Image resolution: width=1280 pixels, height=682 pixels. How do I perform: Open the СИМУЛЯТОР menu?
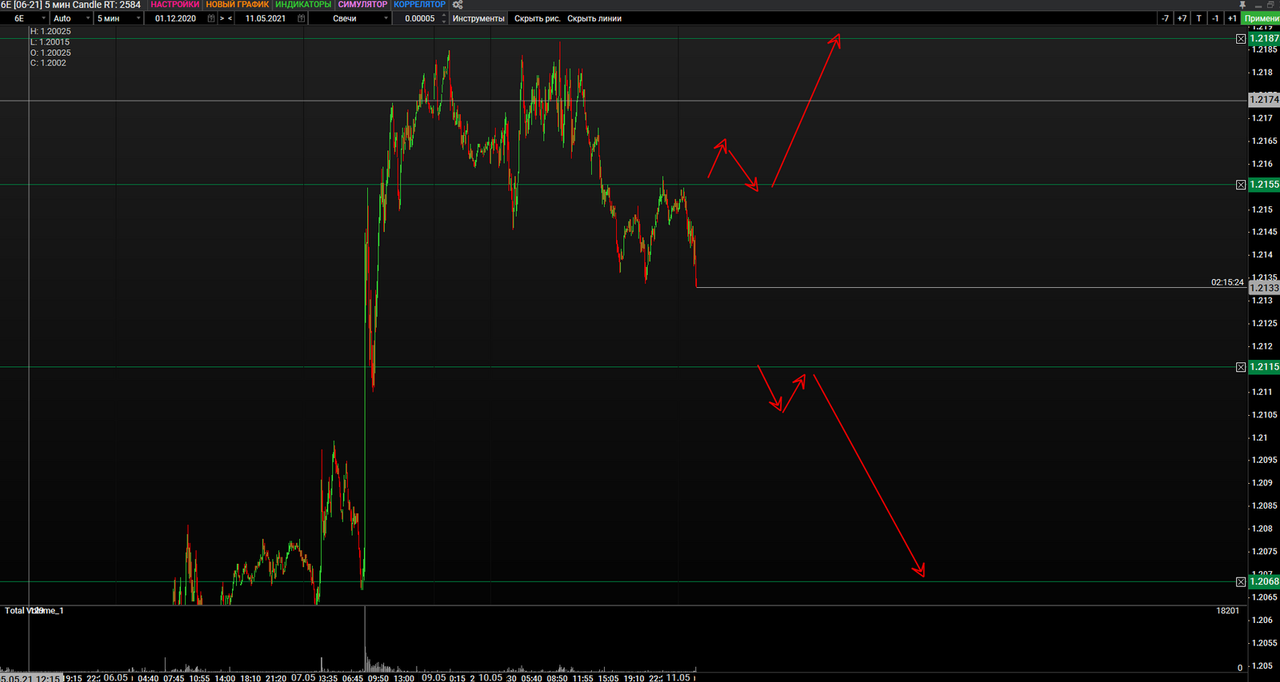(x=362, y=5)
